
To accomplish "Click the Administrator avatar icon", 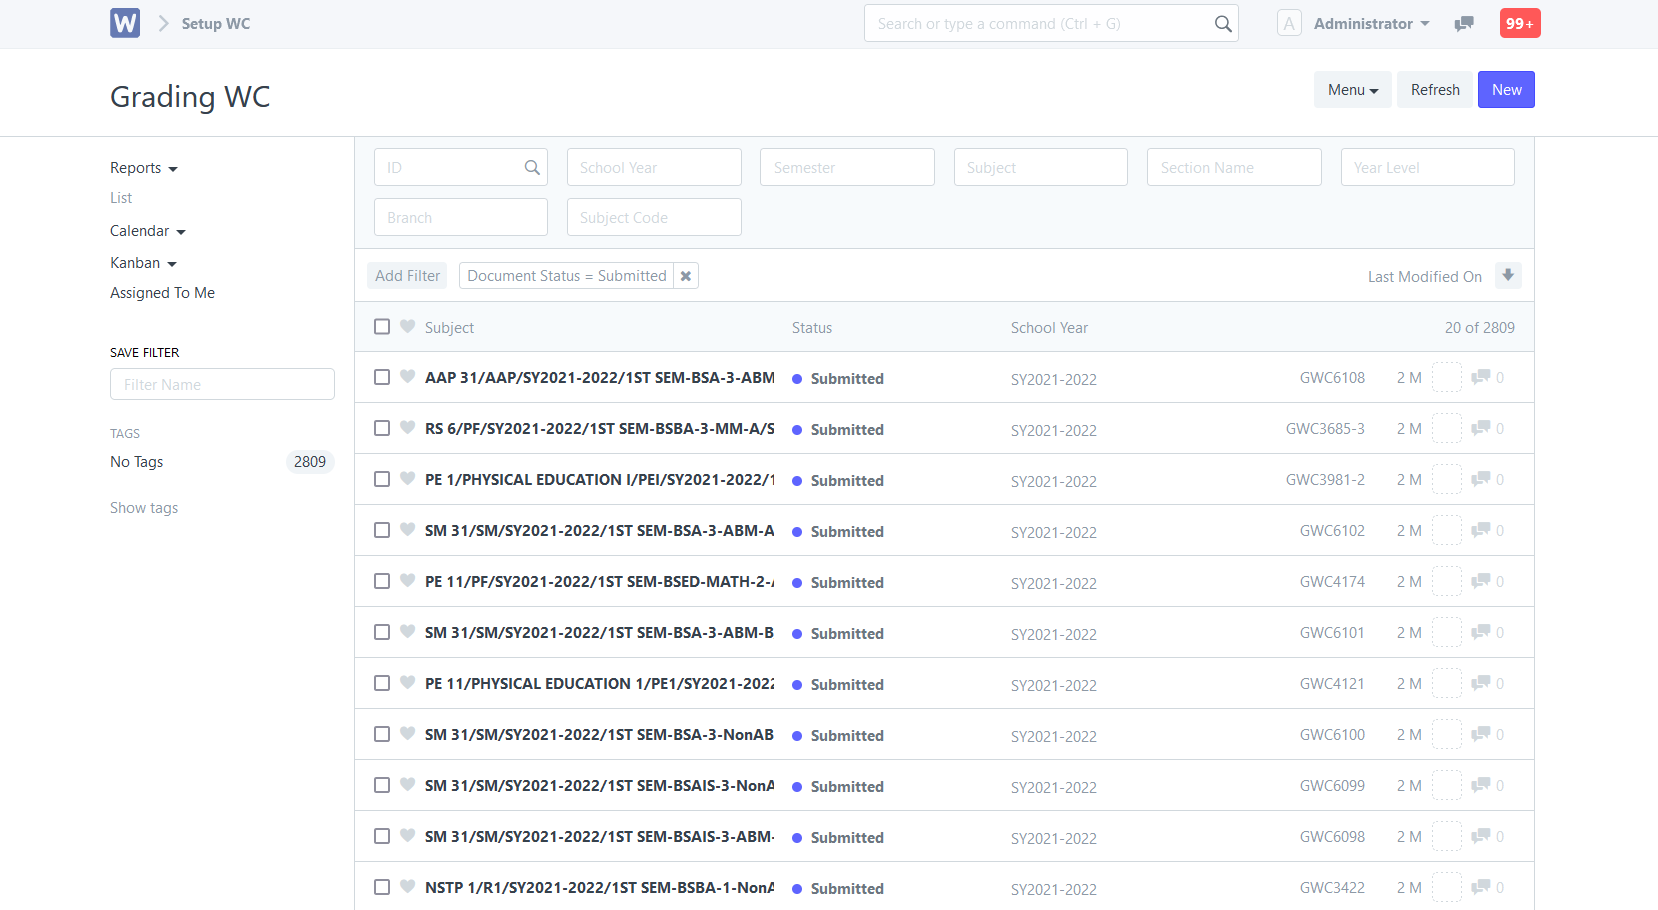I will 1289,23.
